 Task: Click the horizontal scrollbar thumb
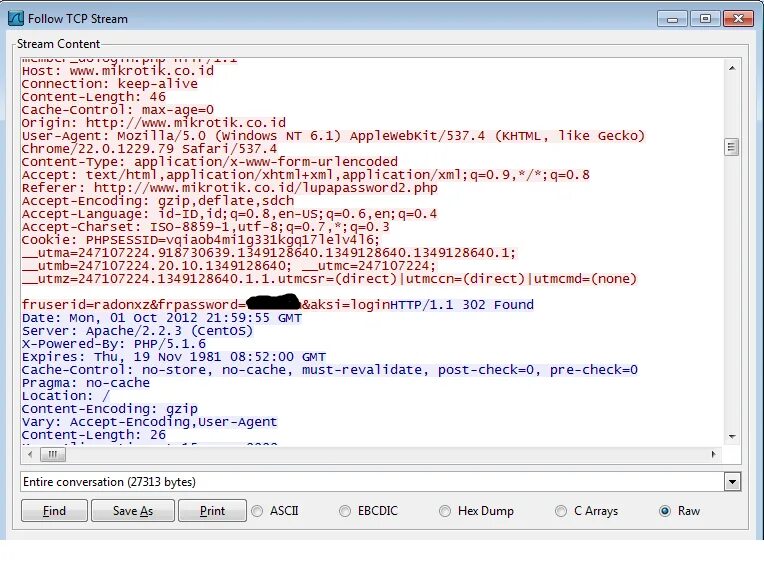pos(53,454)
